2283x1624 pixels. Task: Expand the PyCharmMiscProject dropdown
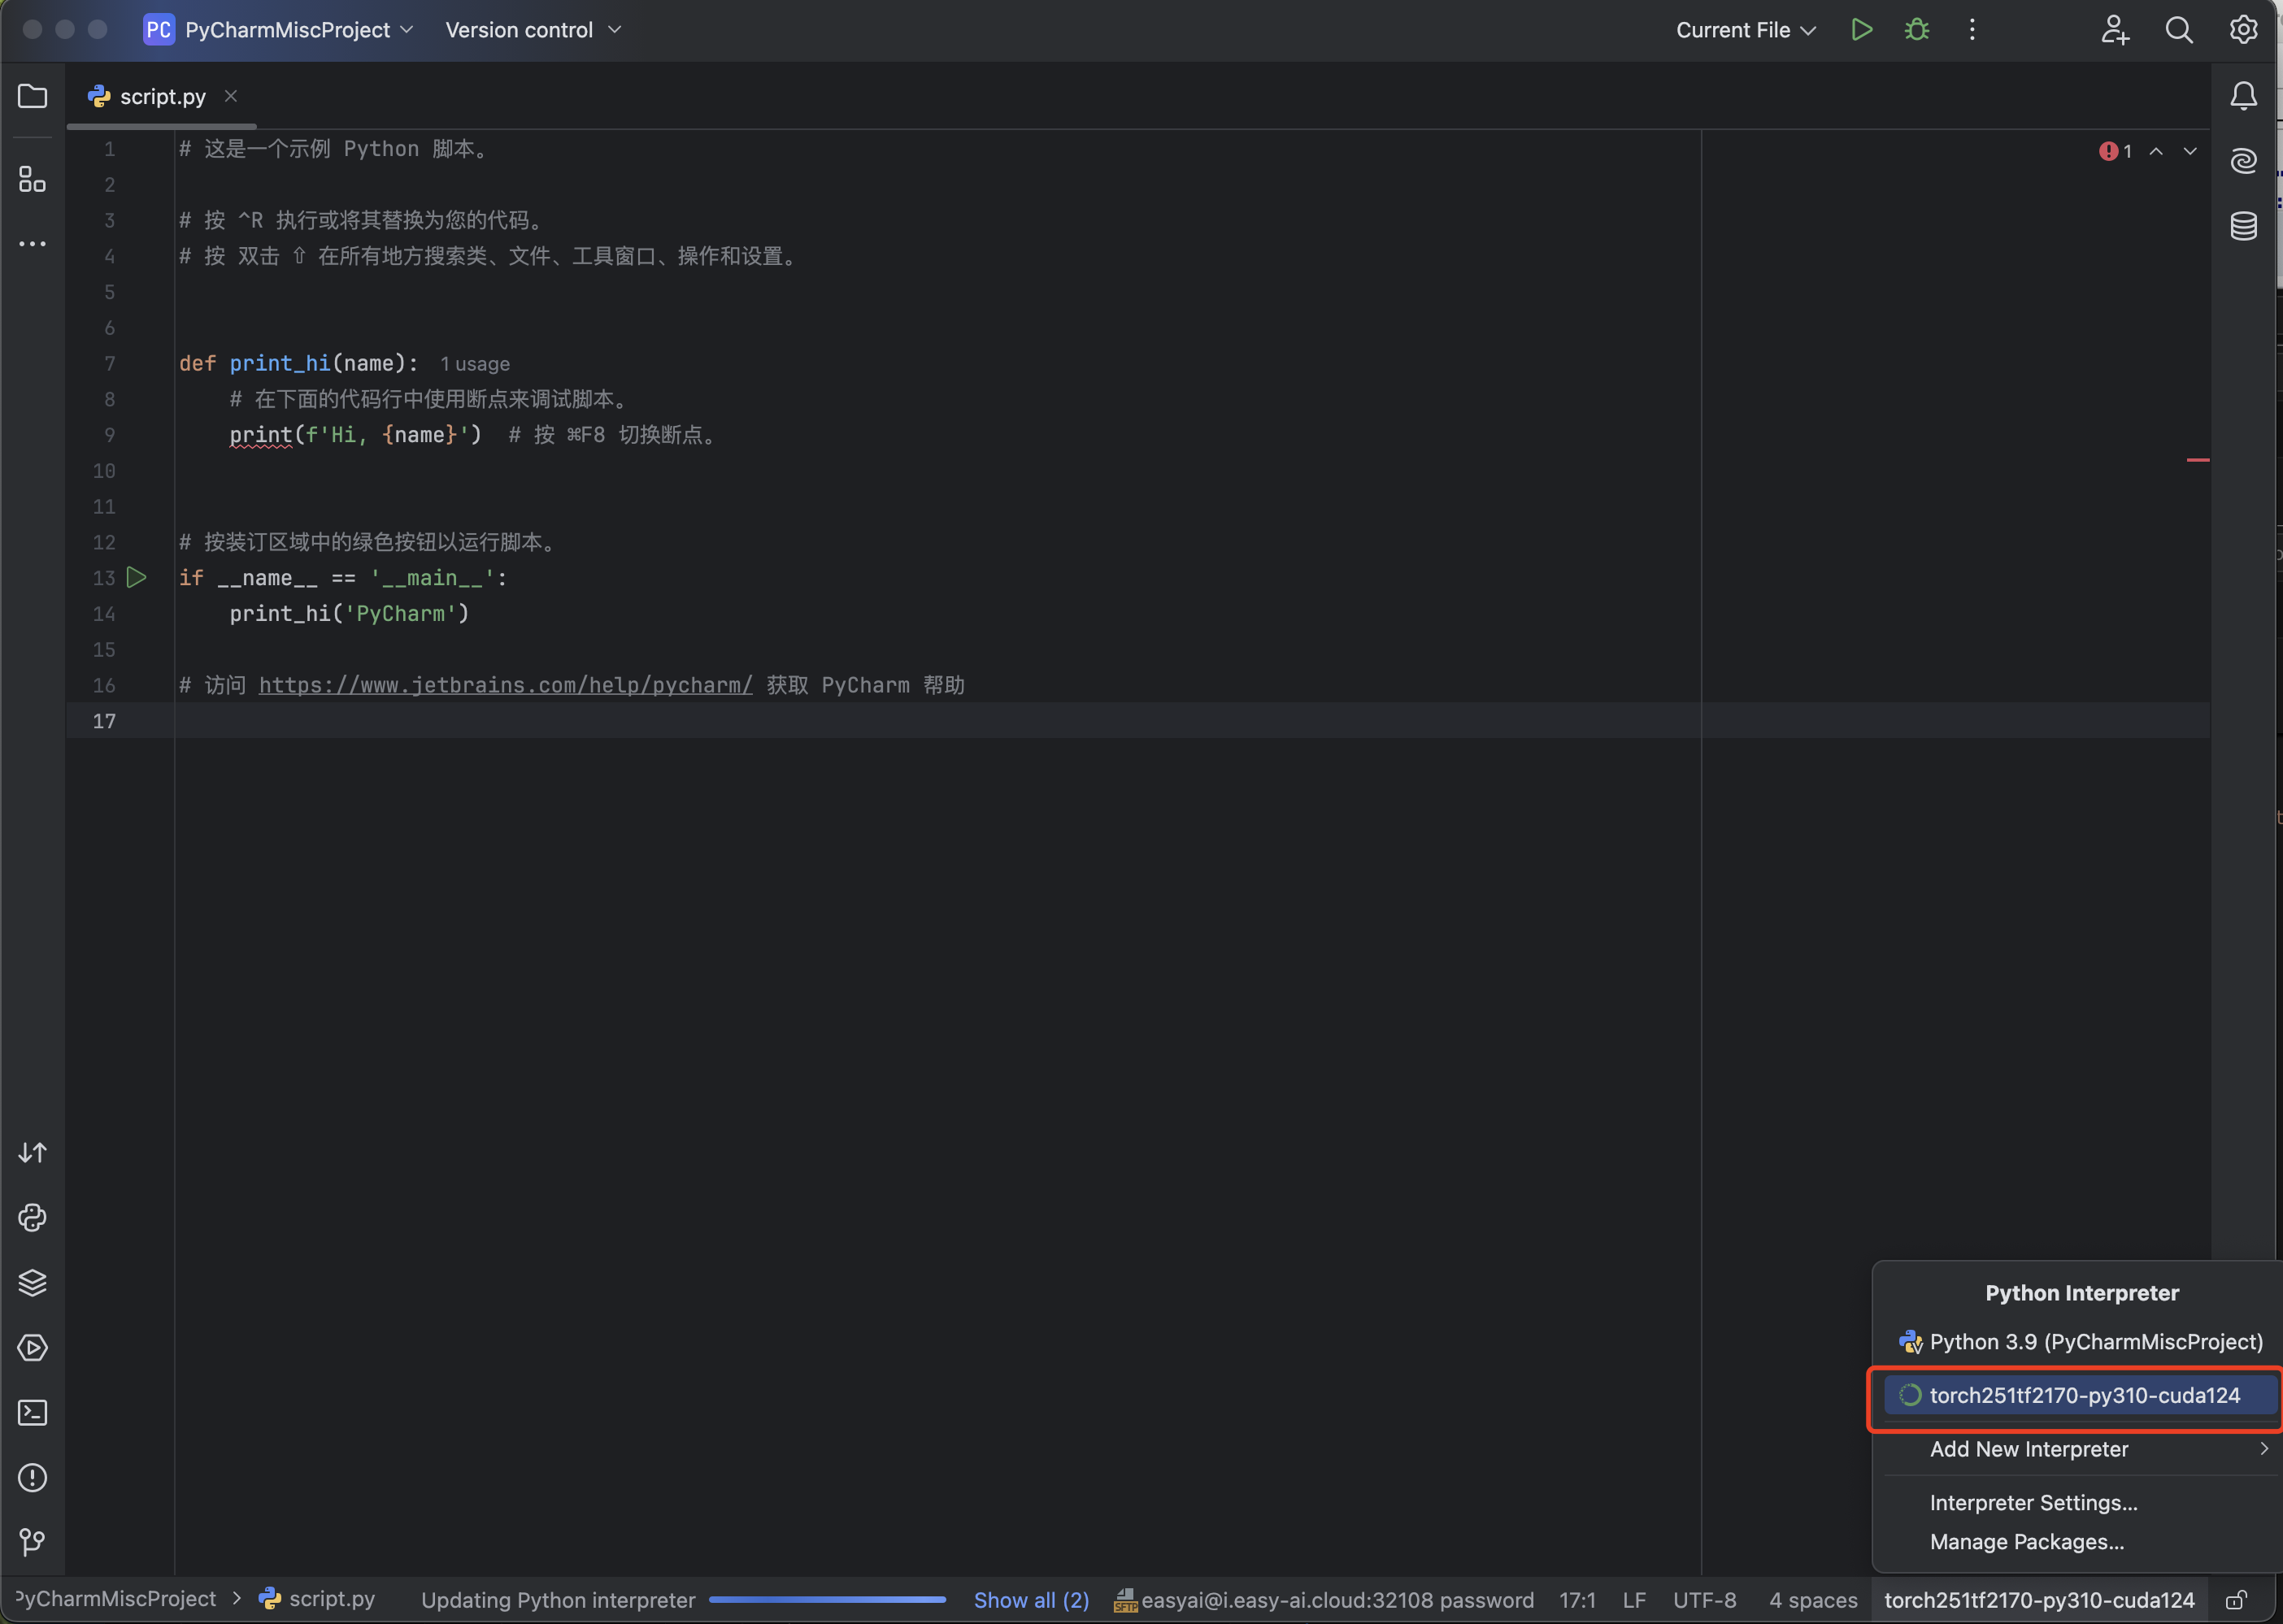[299, 30]
